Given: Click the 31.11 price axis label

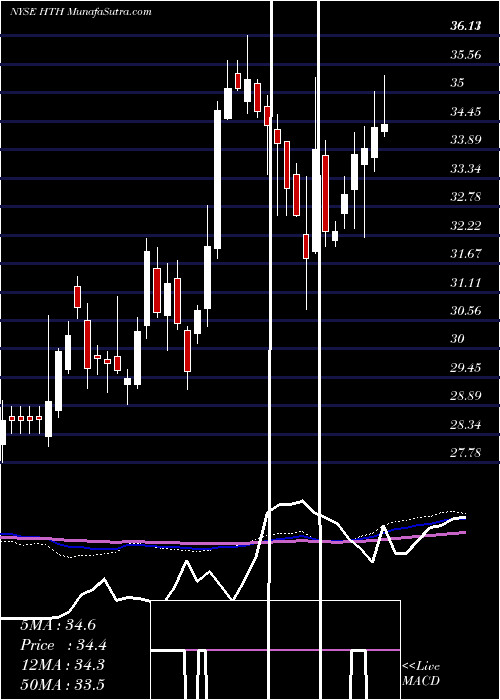Looking at the screenshot, I should (466, 283).
